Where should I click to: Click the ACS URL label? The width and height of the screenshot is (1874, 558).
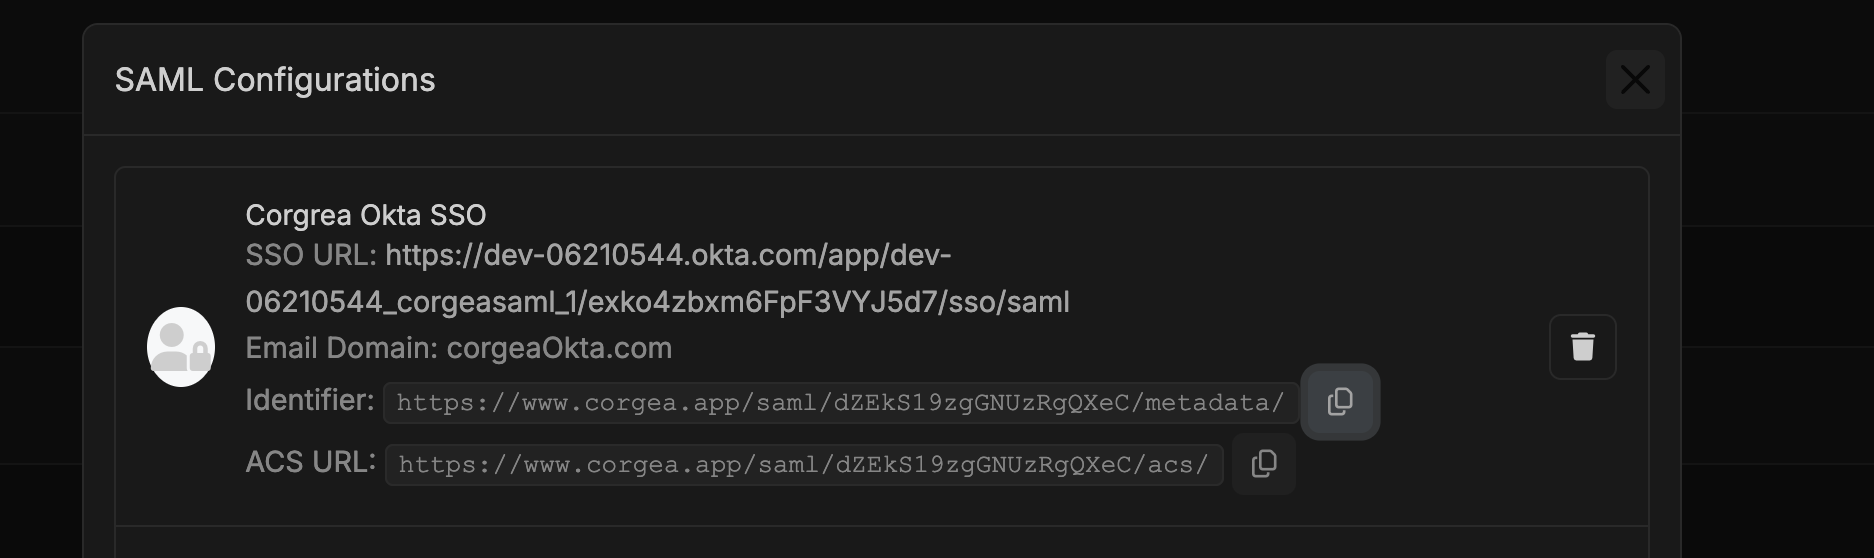click(311, 462)
